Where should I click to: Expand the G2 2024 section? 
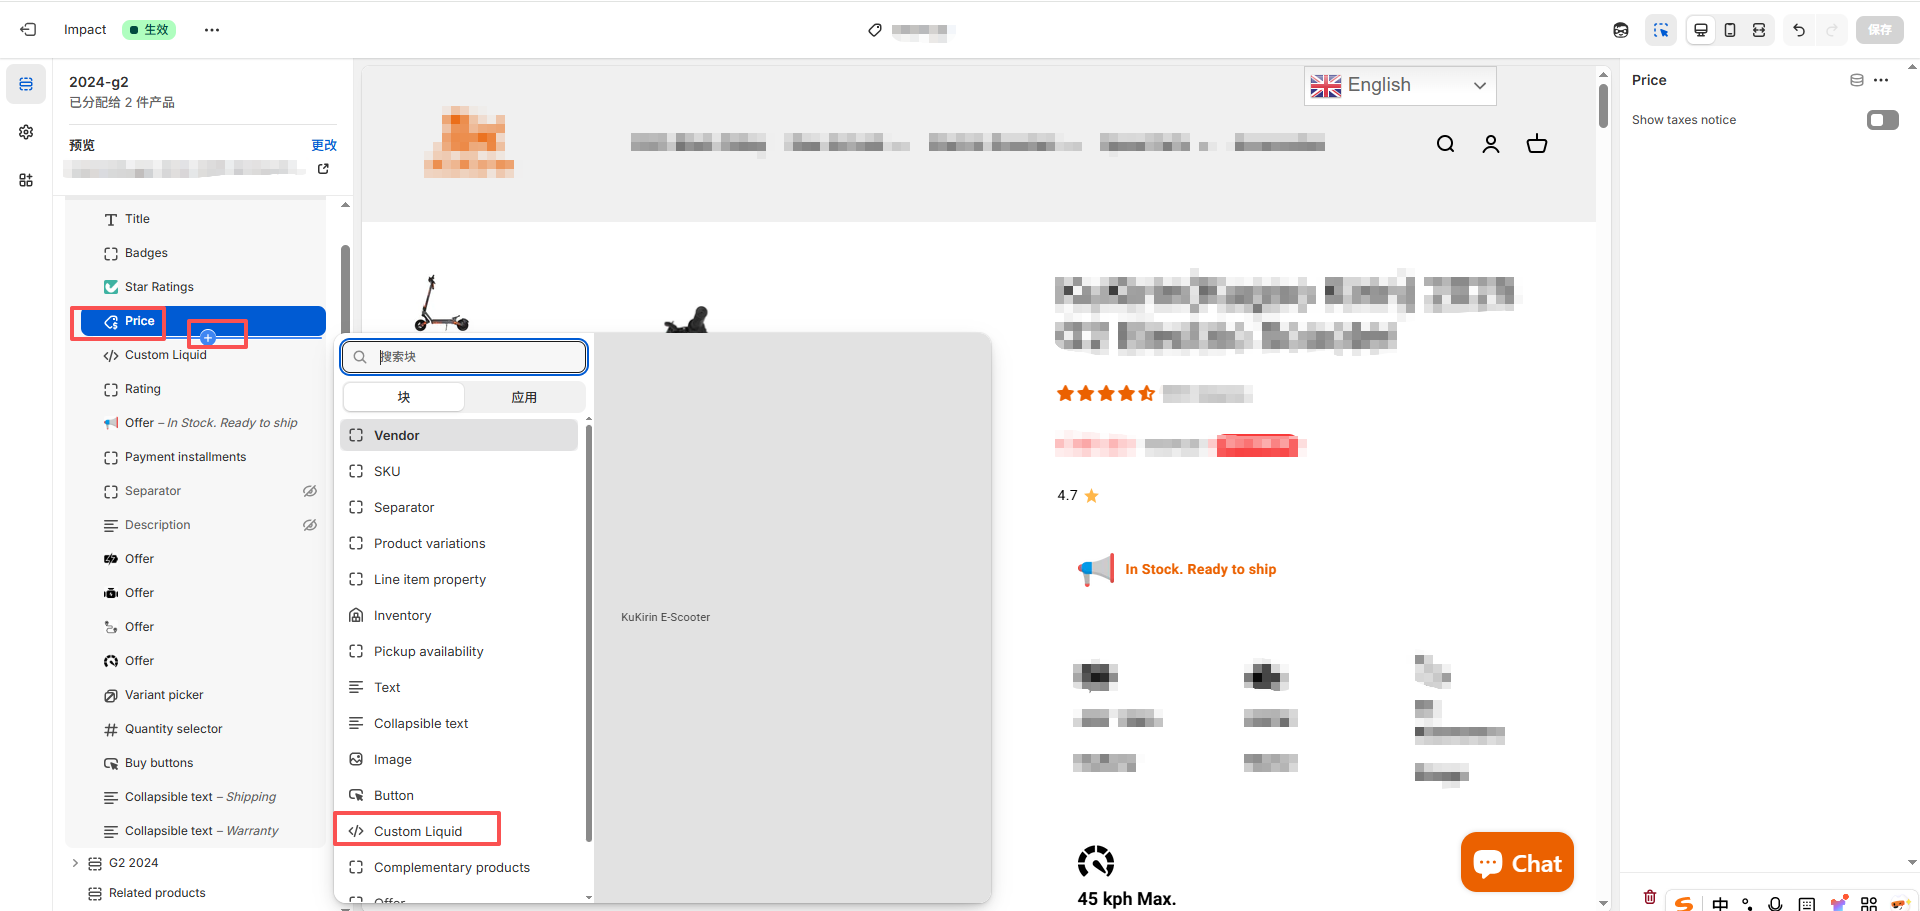click(x=75, y=863)
